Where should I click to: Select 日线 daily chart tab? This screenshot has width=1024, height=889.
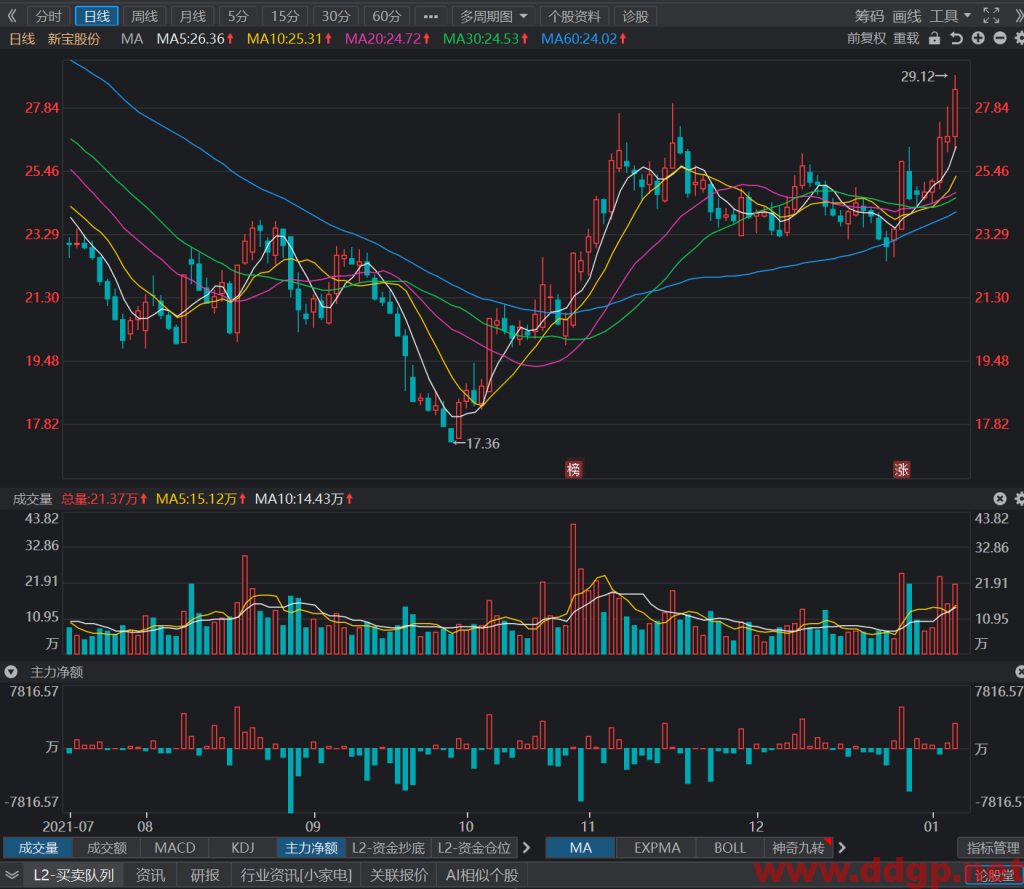coord(97,16)
